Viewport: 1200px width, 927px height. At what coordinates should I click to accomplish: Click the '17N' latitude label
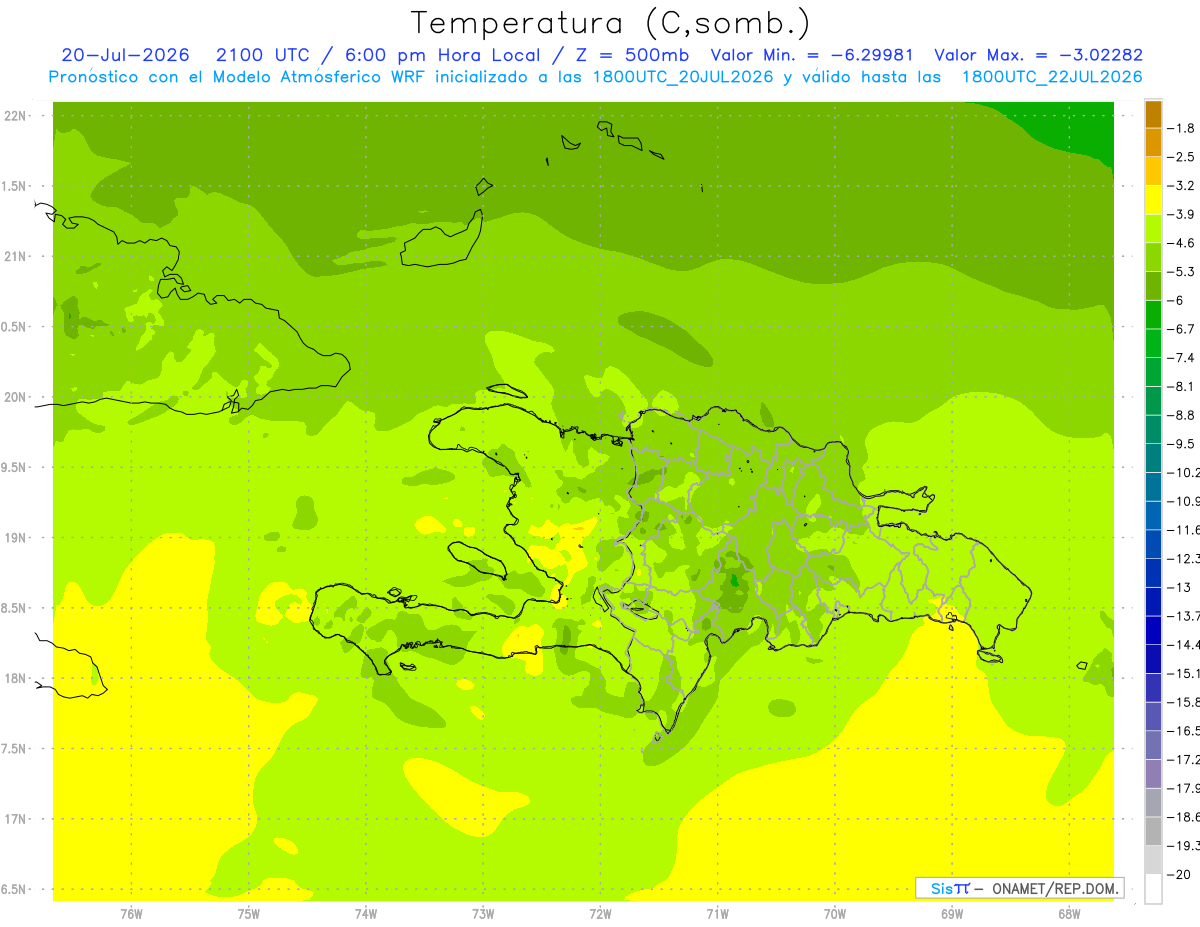pyautogui.click(x=16, y=819)
